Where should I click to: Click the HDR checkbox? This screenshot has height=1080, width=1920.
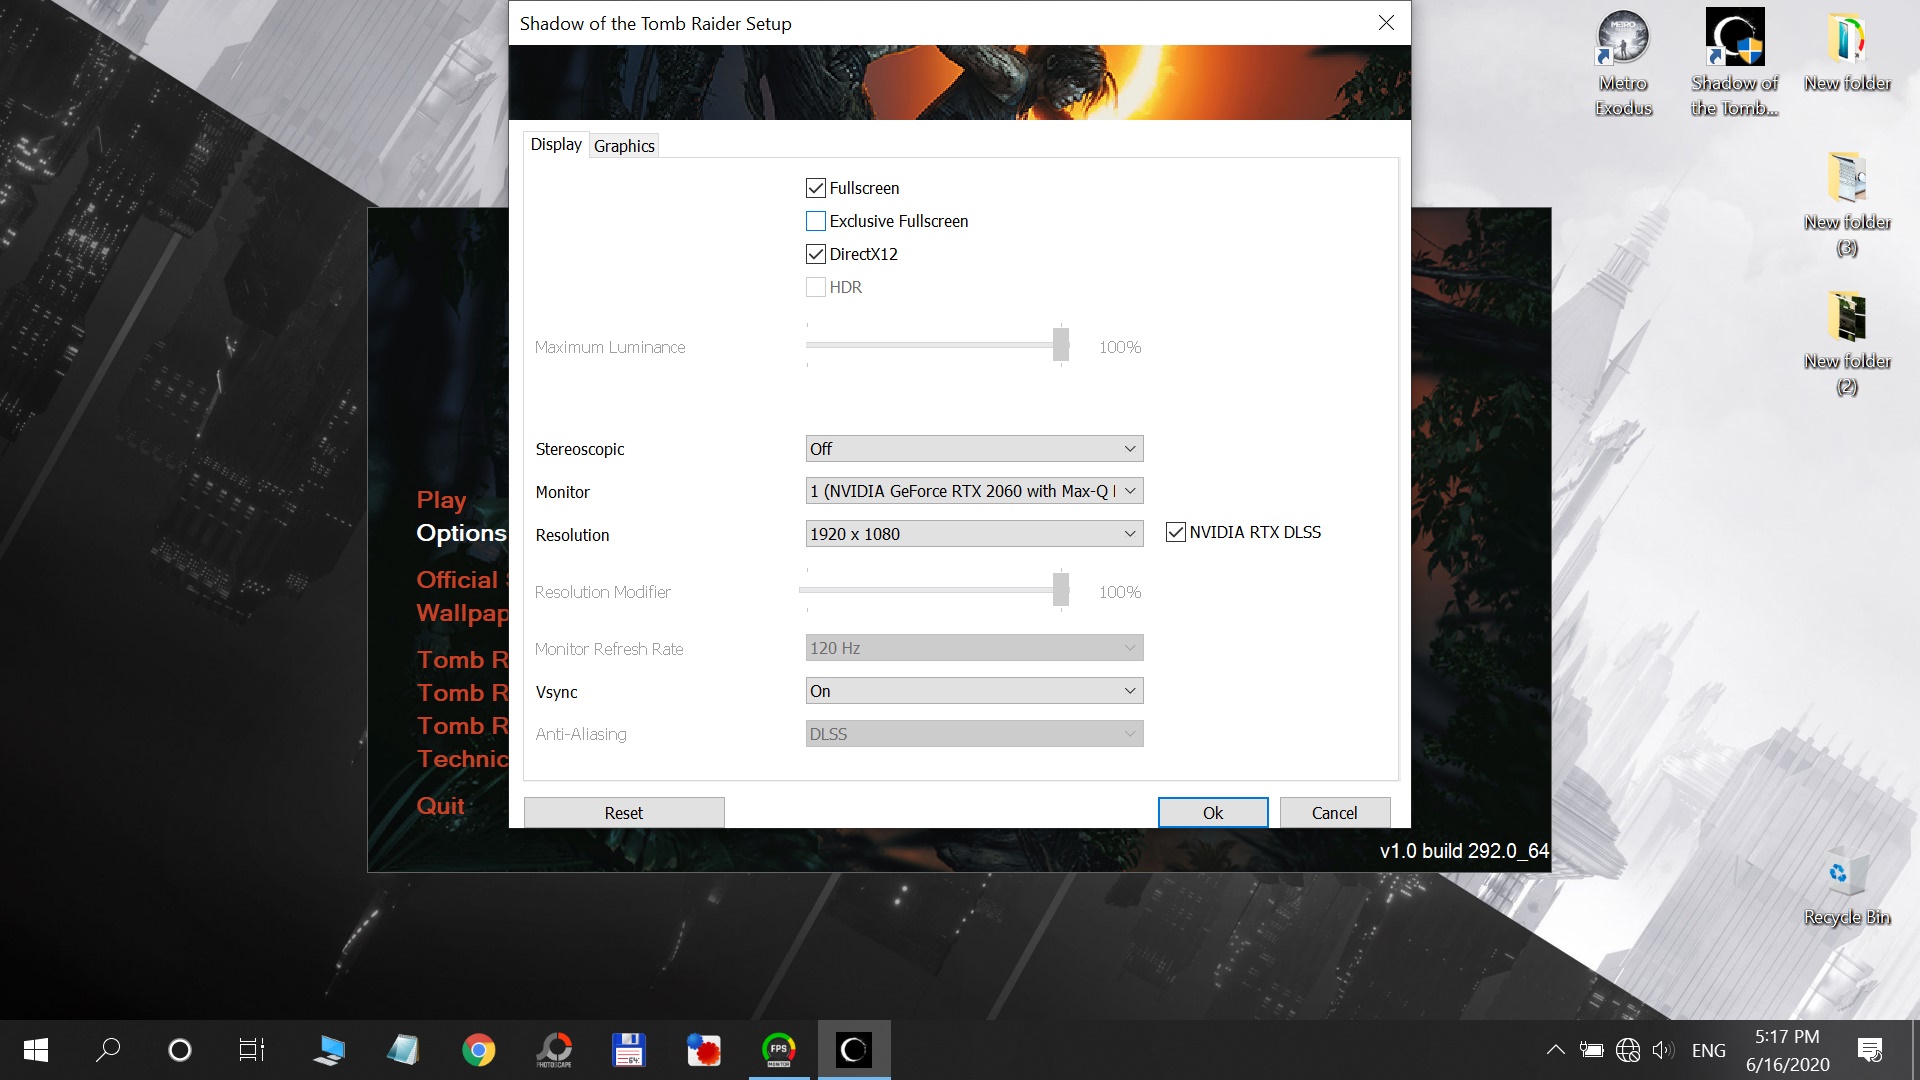(816, 287)
